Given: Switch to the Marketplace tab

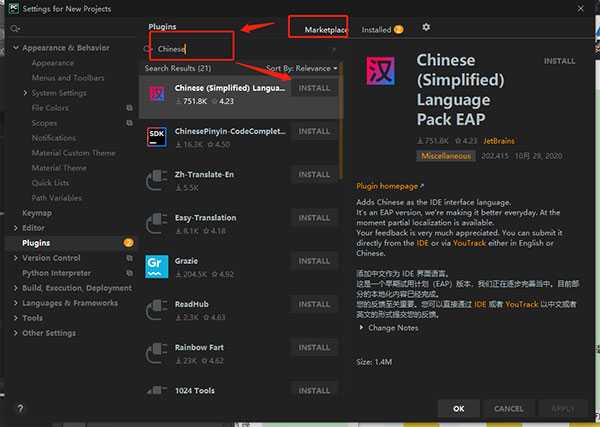Looking at the screenshot, I should pyautogui.click(x=325, y=30).
